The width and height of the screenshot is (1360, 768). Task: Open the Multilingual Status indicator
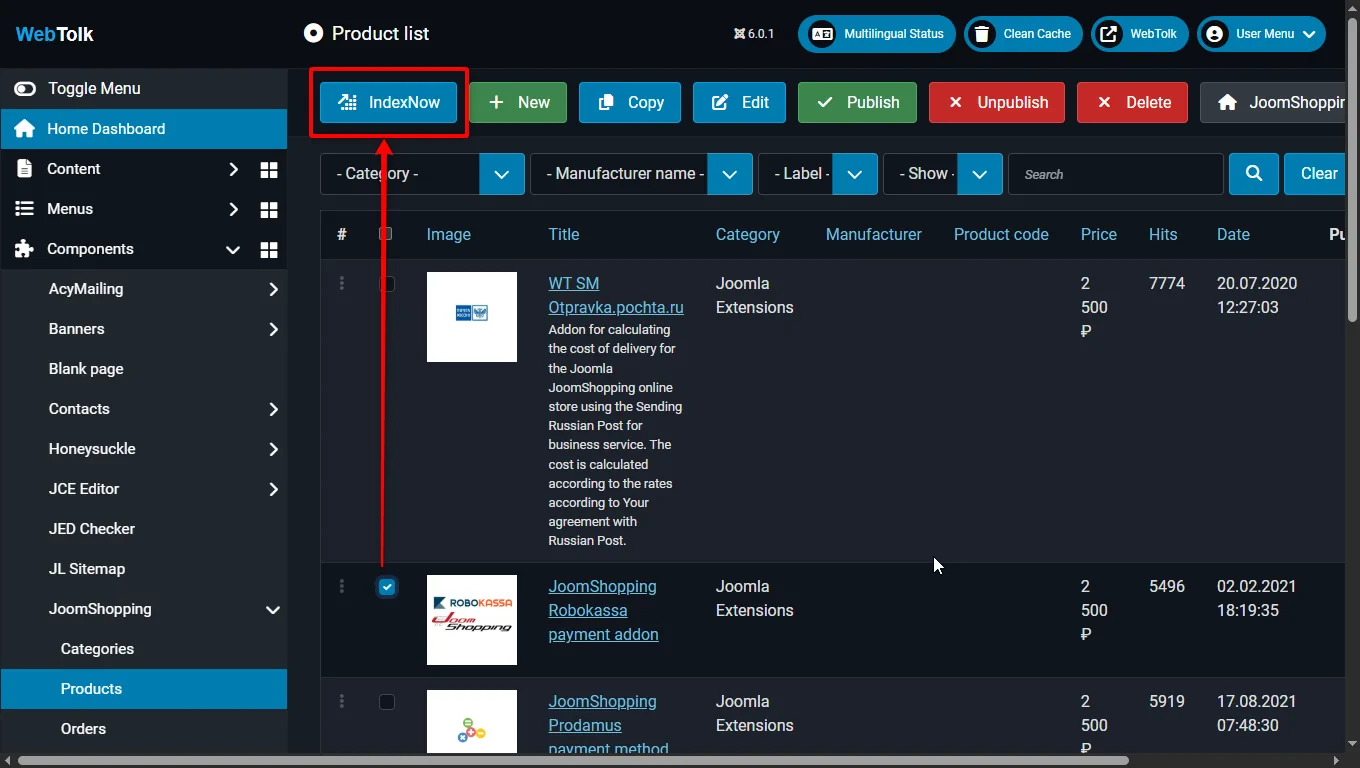877,34
